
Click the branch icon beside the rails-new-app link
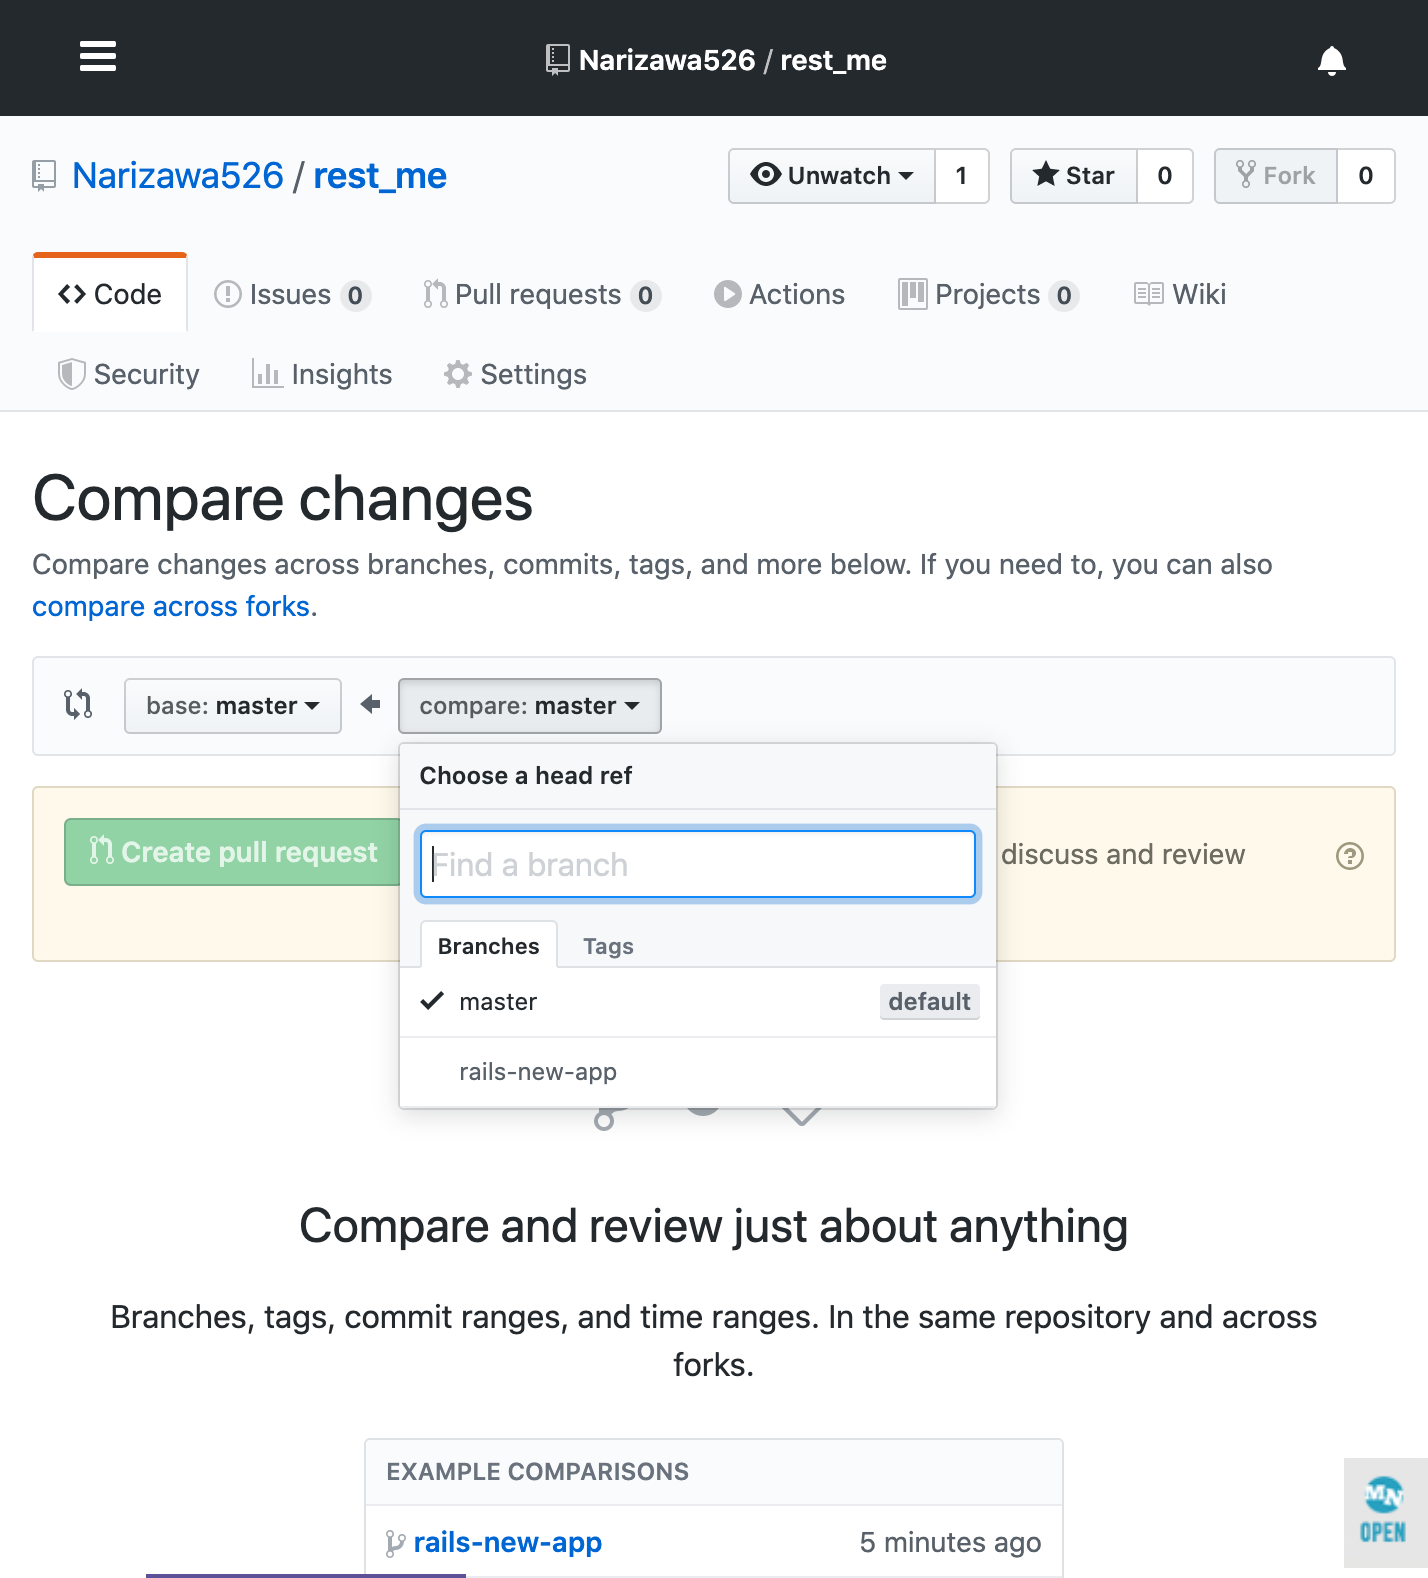pos(396,1543)
